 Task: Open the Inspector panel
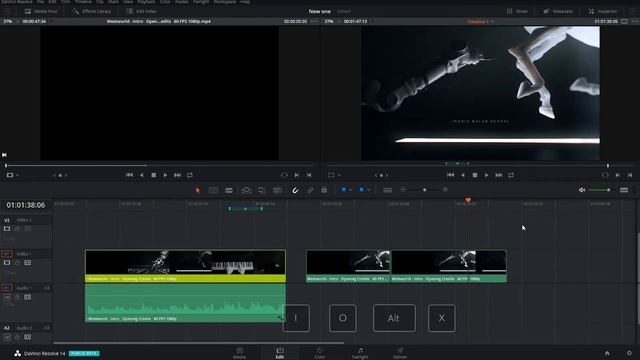coord(603,11)
